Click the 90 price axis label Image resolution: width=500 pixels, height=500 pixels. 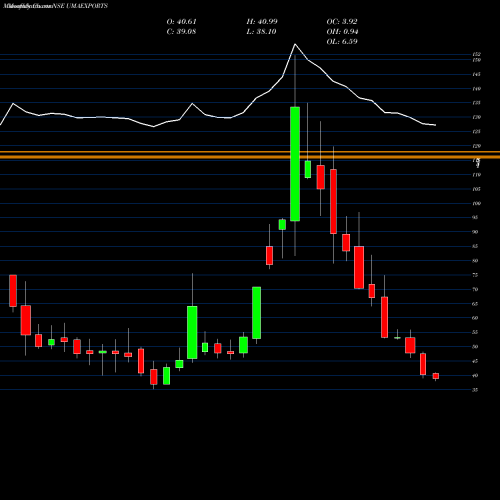(x=475, y=232)
